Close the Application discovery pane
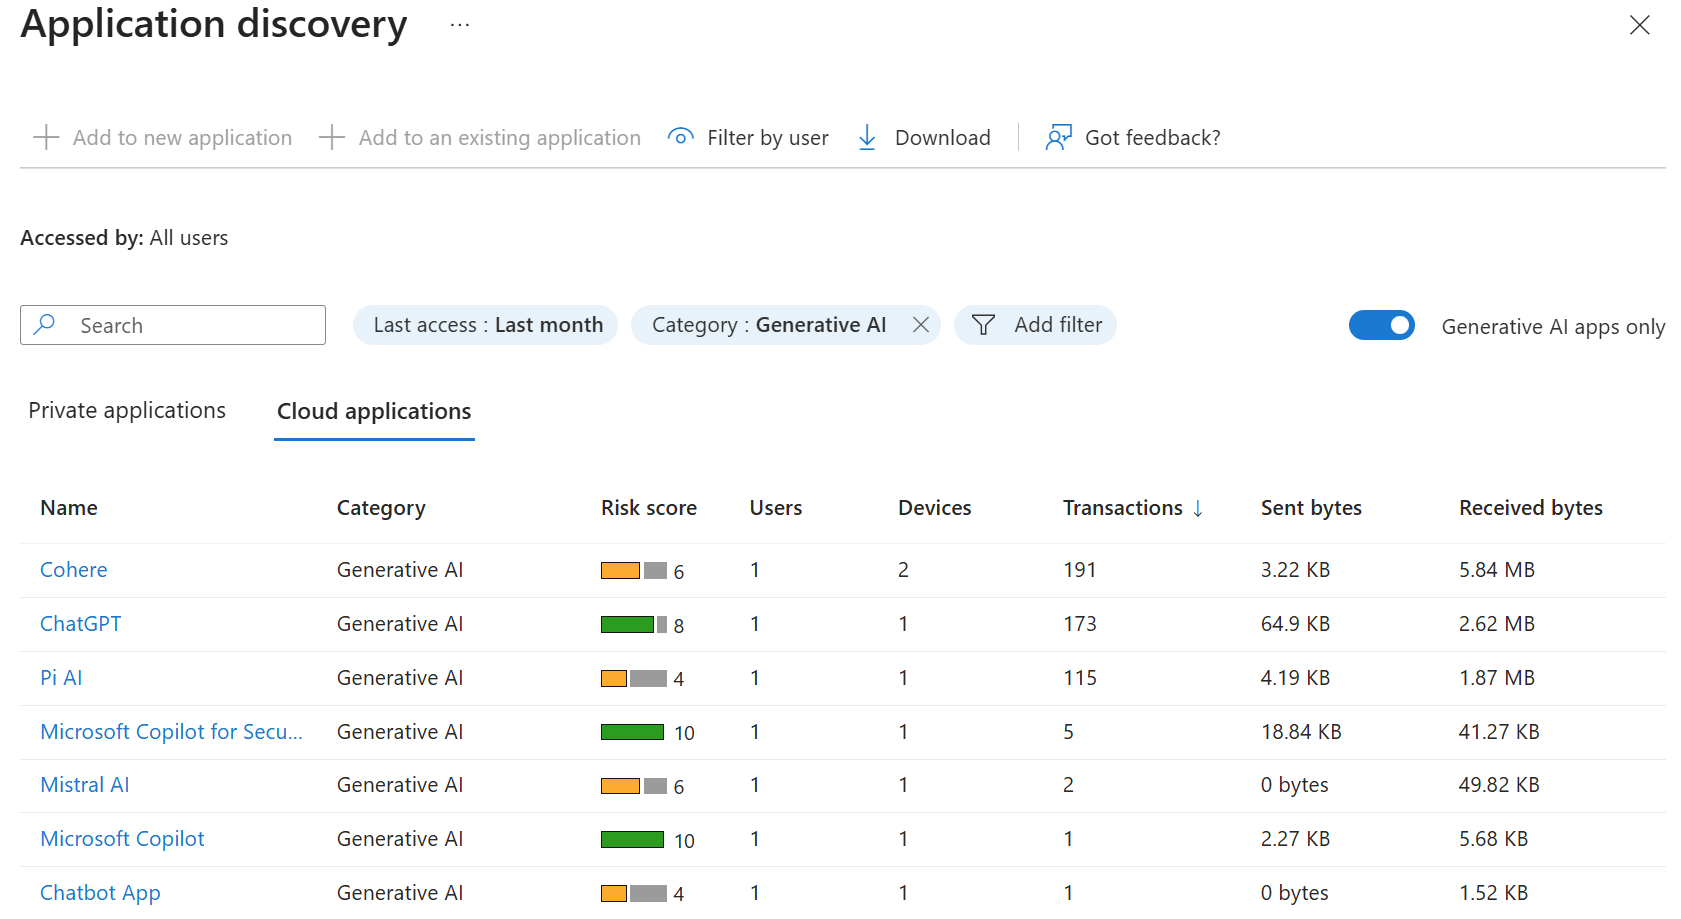This screenshot has height=919, width=1681. [x=1639, y=25]
